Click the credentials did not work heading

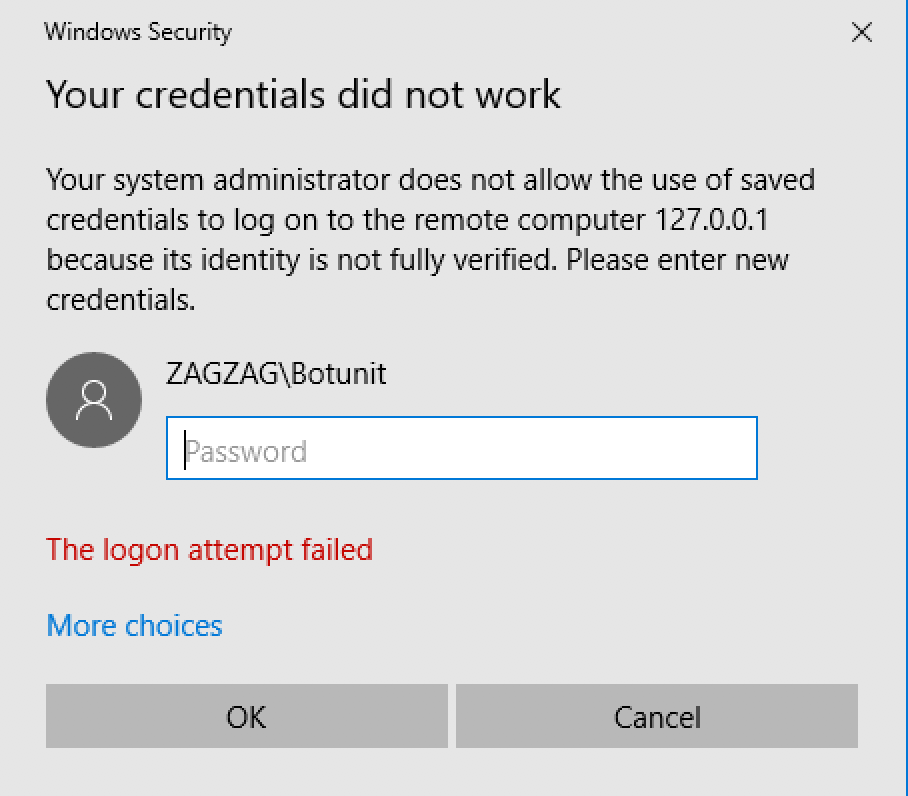point(303,94)
